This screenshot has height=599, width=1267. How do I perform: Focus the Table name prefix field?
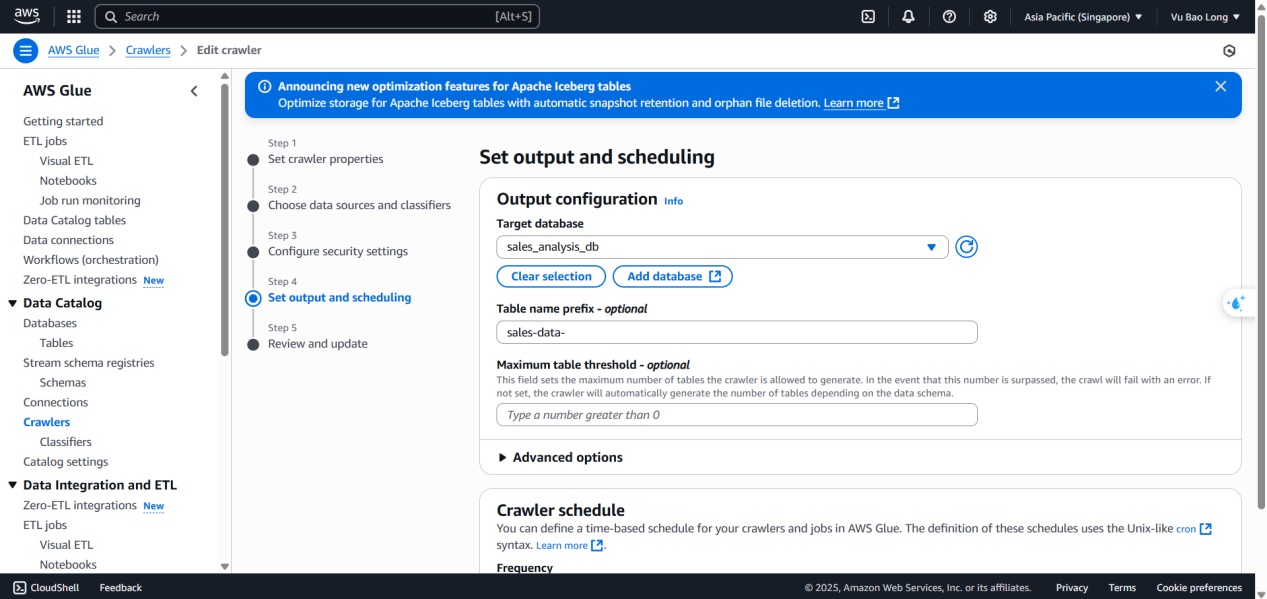737,332
